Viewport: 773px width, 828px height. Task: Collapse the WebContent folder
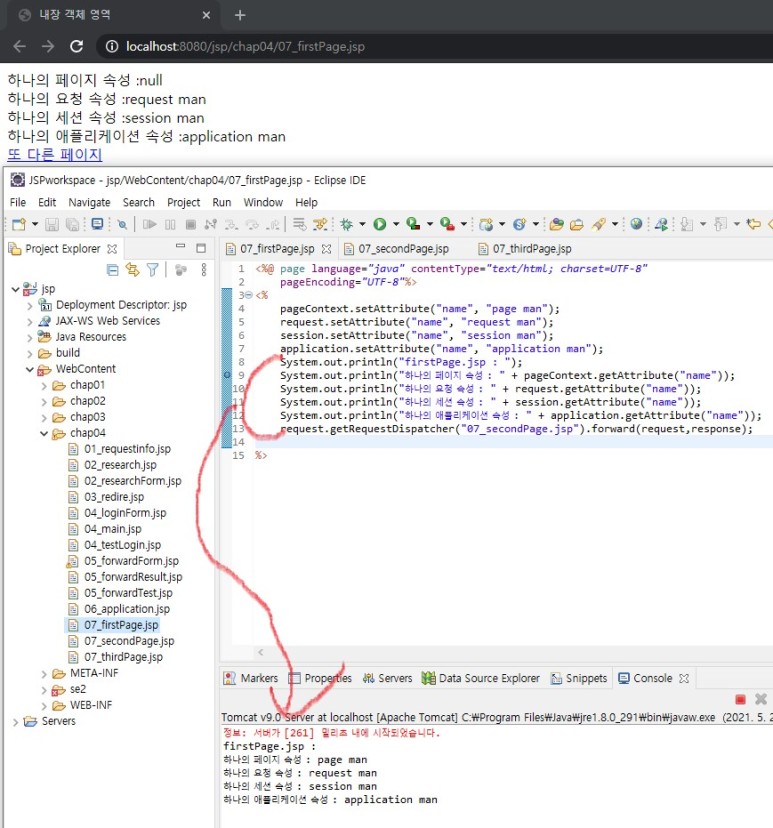(x=30, y=369)
